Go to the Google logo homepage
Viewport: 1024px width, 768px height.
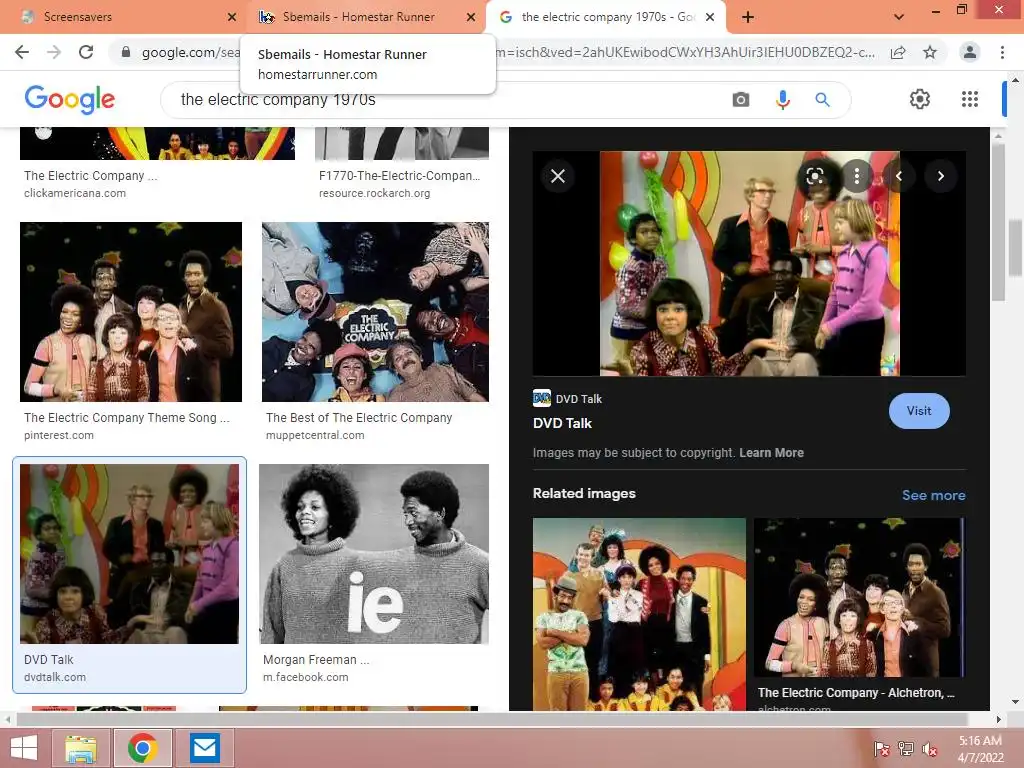(x=69, y=99)
